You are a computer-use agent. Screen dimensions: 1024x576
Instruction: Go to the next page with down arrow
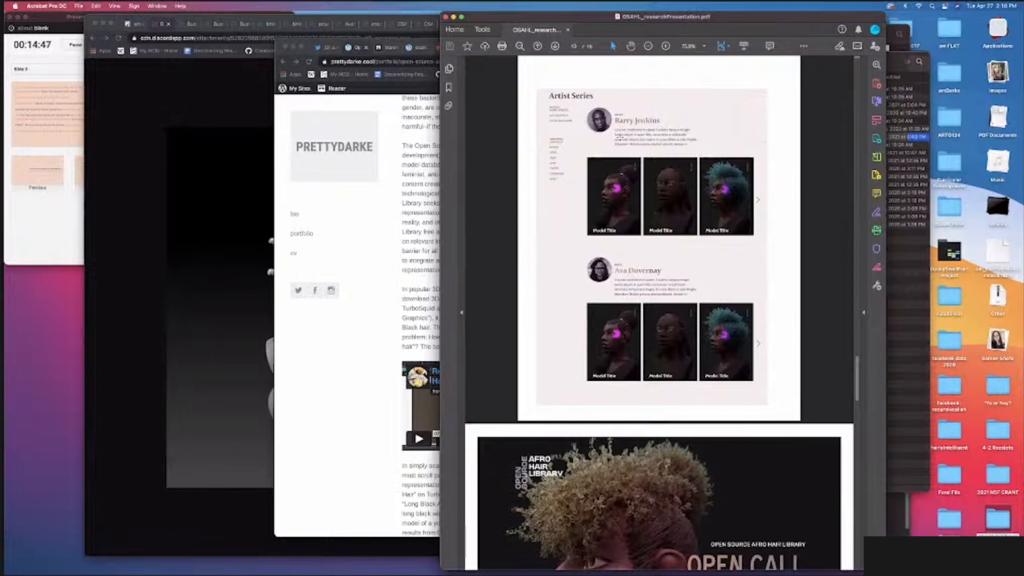pos(555,46)
